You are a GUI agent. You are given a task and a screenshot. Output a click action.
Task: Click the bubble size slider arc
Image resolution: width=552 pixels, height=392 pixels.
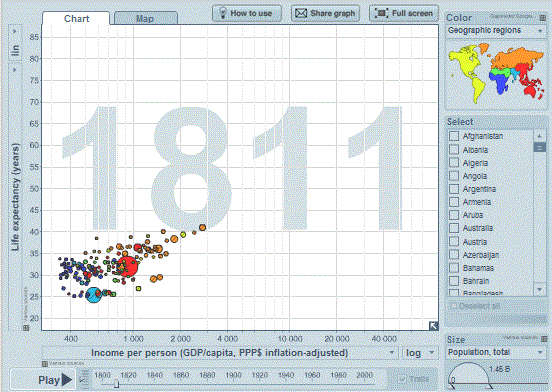(x=470, y=374)
